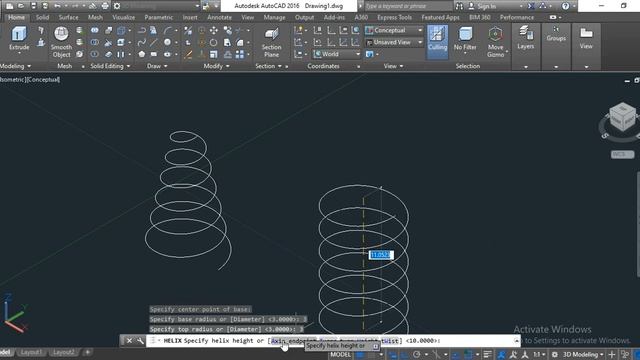Click the Smooth Object mesh tool
The width and height of the screenshot is (640, 360).
(x=61, y=42)
